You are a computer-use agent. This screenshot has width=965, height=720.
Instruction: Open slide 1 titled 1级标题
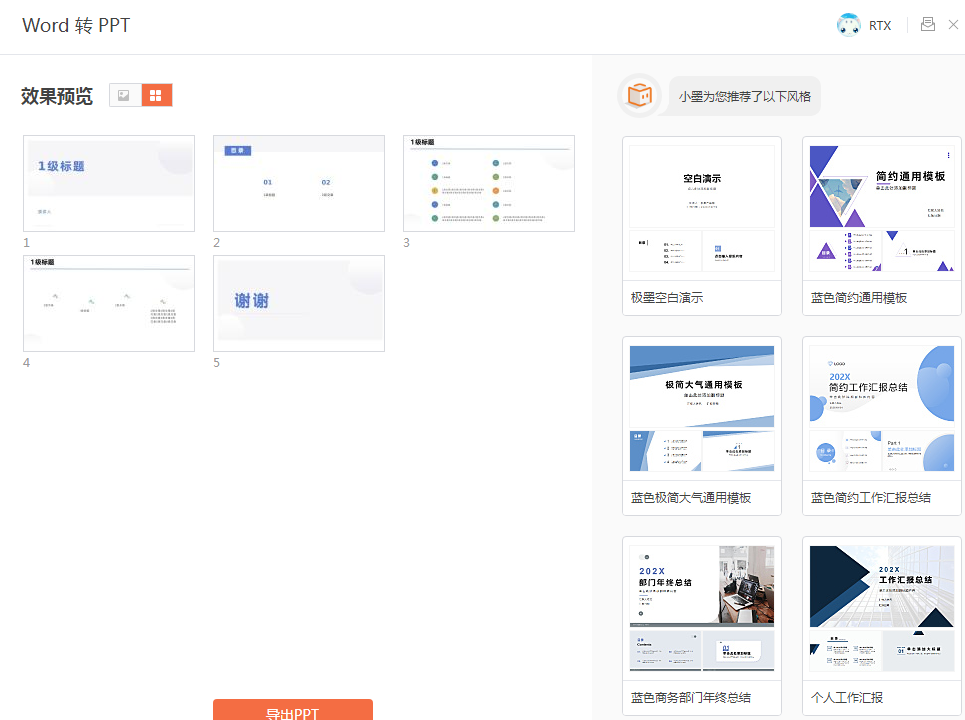[108, 183]
